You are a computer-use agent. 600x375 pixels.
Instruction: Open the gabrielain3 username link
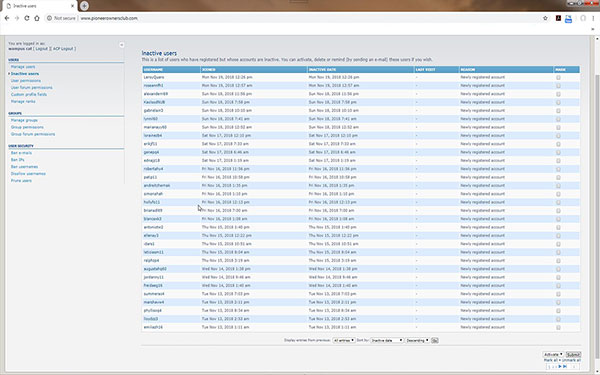(153, 111)
